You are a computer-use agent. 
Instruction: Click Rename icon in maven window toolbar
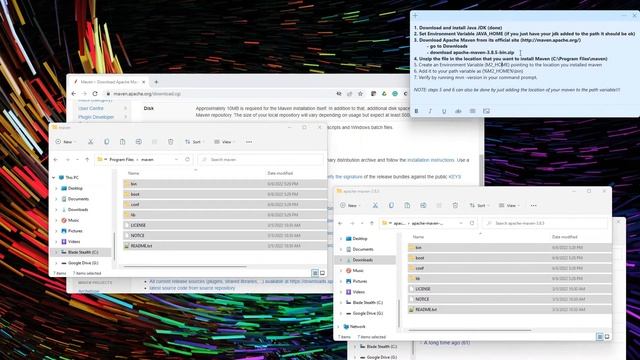pos(139,142)
